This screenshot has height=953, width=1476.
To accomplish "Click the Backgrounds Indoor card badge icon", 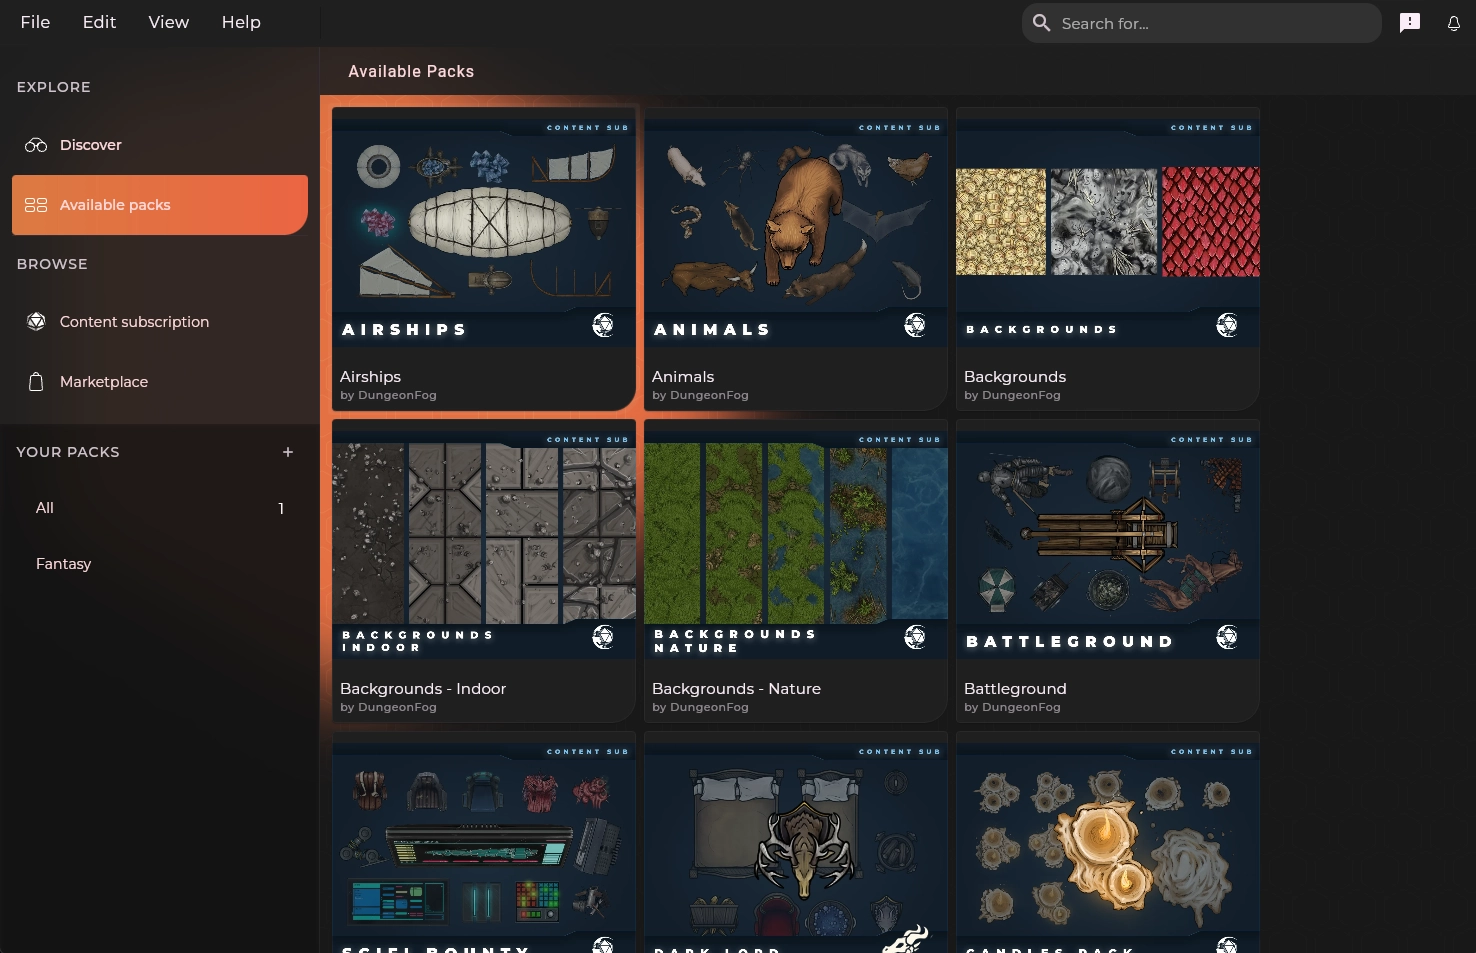I will coord(603,637).
